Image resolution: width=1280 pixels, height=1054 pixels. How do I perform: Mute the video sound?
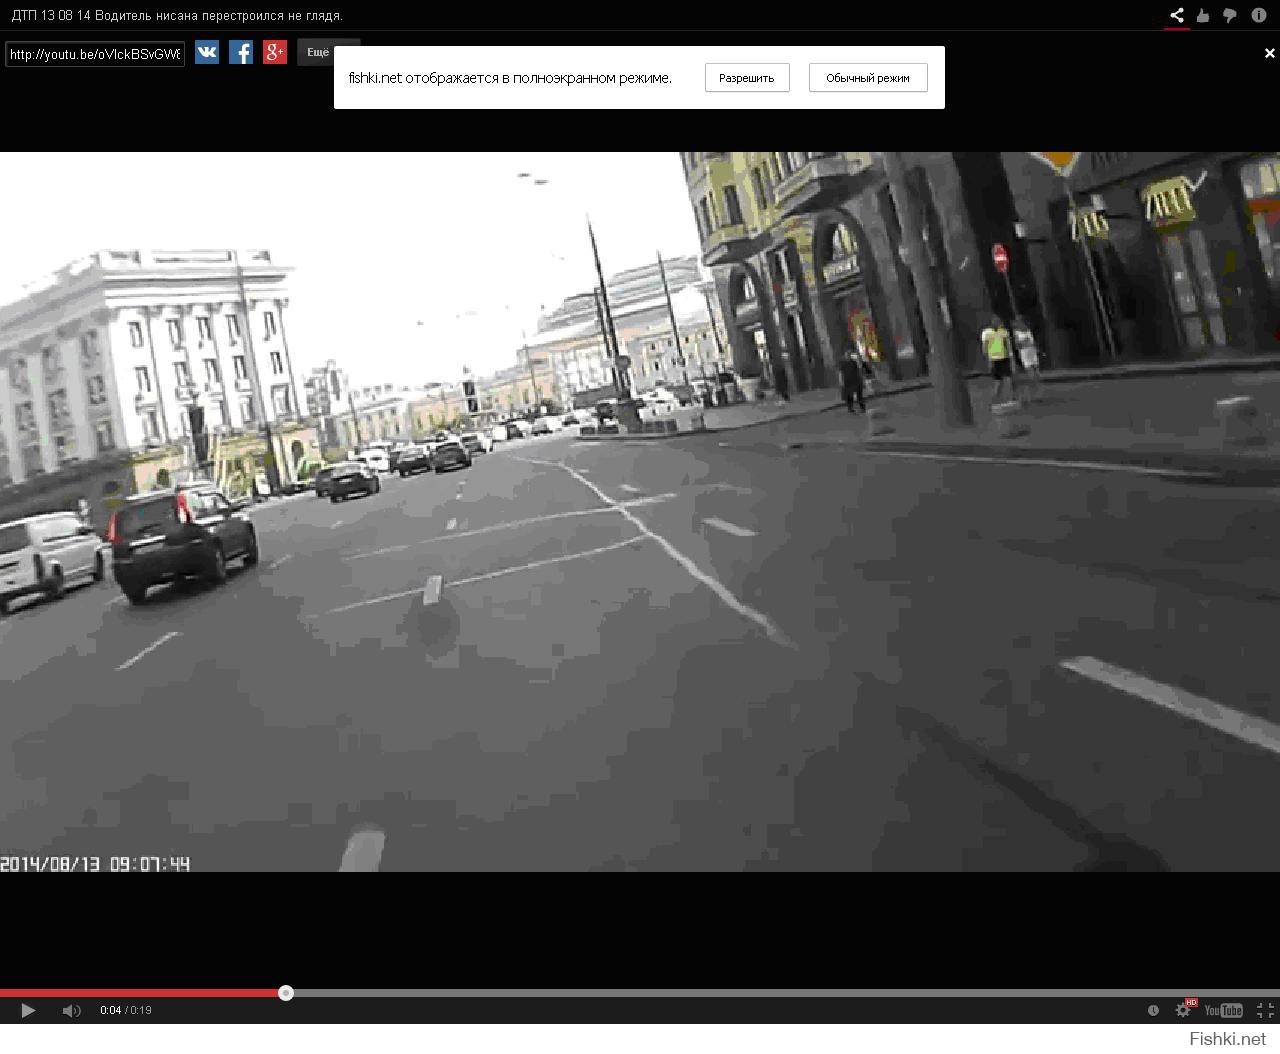[x=71, y=1010]
